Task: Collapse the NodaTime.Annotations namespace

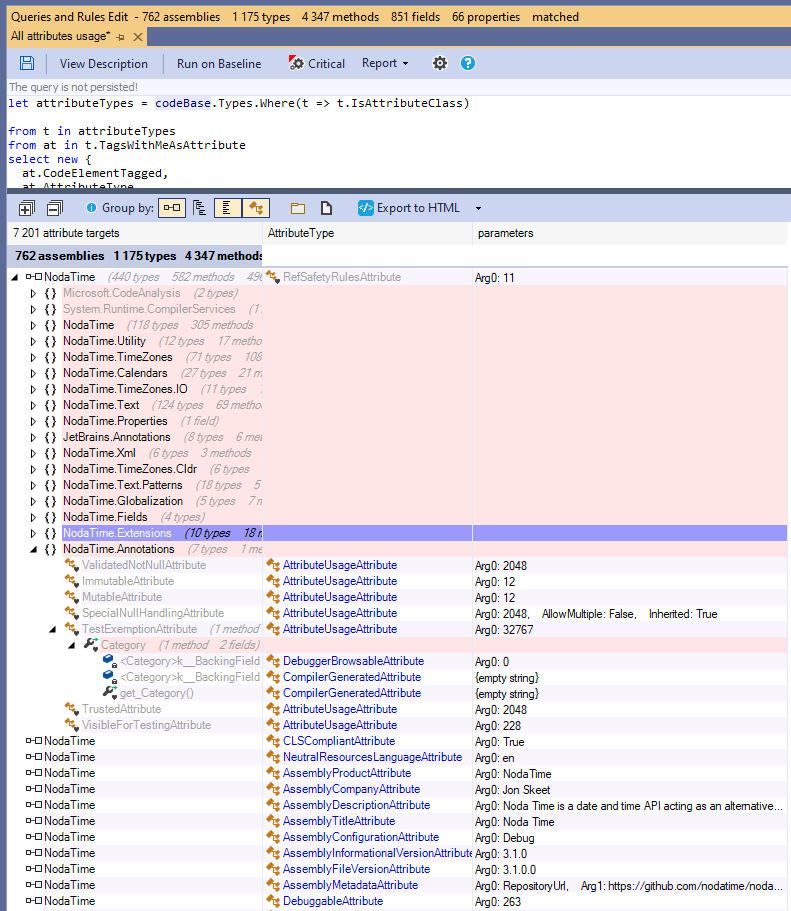Action: pyautogui.click(x=34, y=550)
